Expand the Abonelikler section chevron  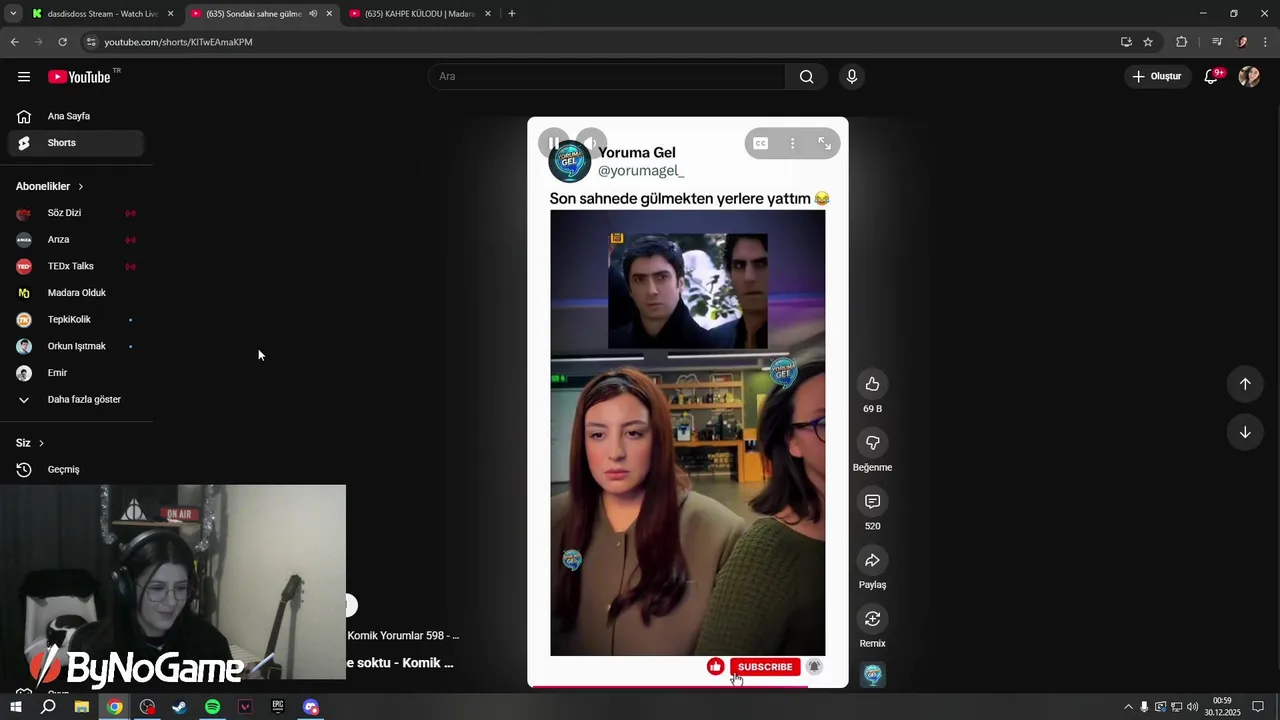pyautogui.click(x=81, y=187)
